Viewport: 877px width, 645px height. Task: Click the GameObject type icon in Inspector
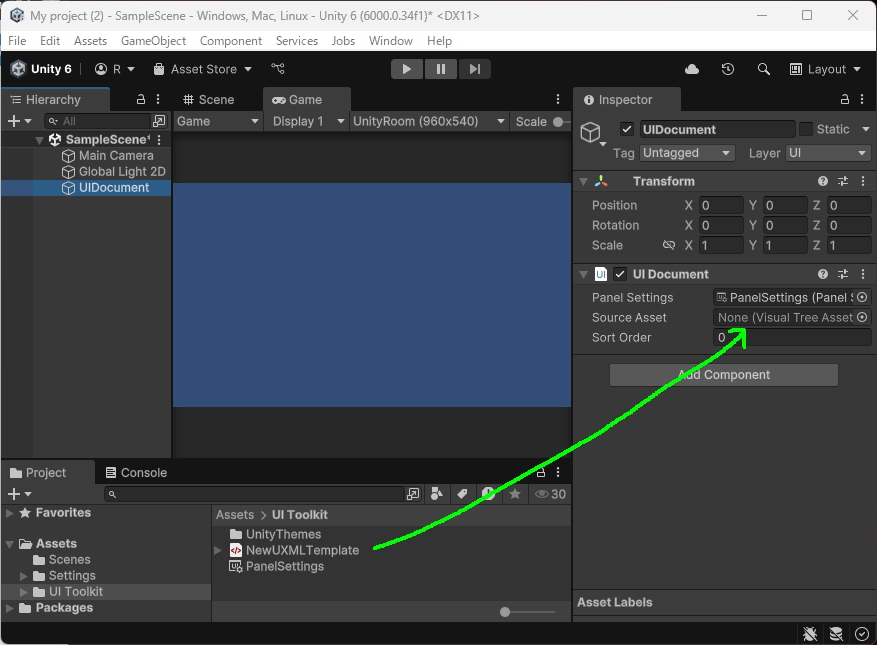(591, 133)
